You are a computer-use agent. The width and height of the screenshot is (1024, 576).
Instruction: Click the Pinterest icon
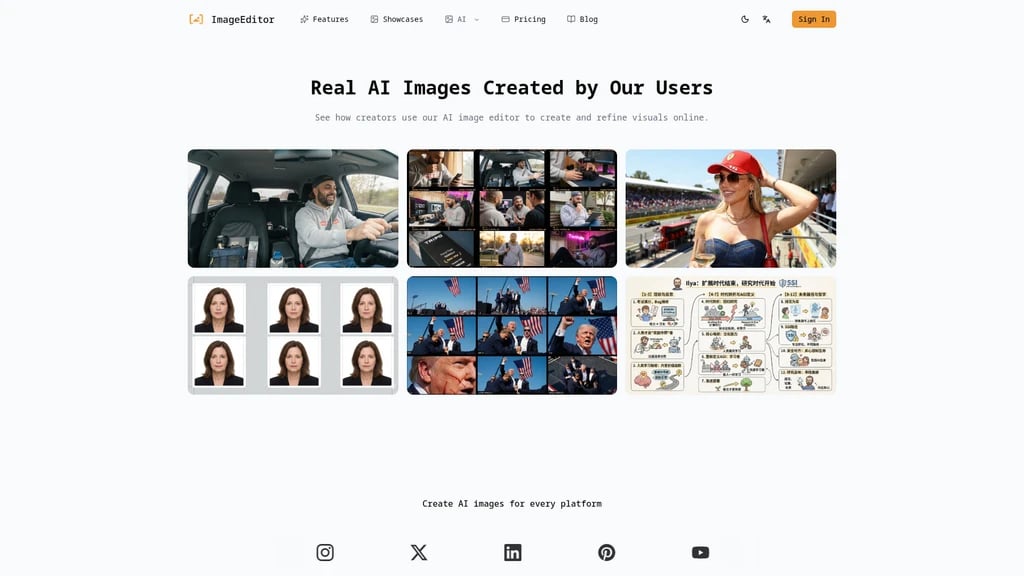(607, 552)
